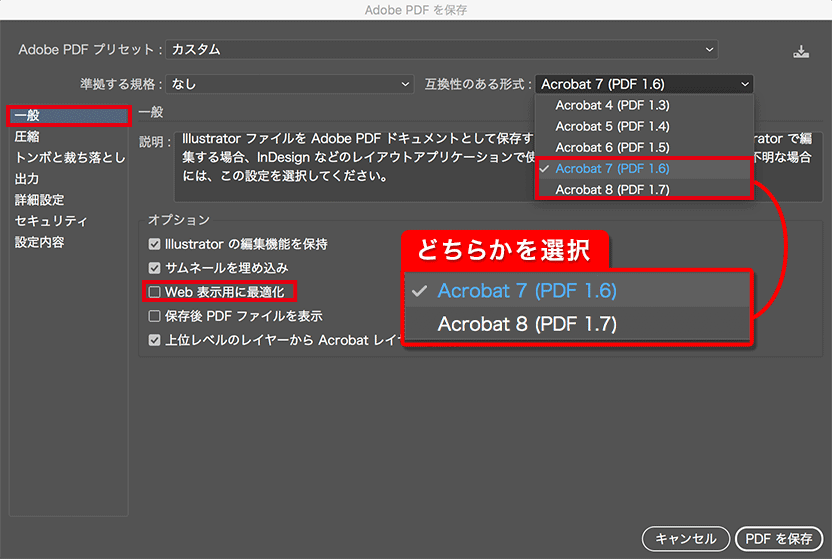The width and height of the screenshot is (832, 559).
Task: Select the 一般 category in sidebar
Action: click(28, 116)
